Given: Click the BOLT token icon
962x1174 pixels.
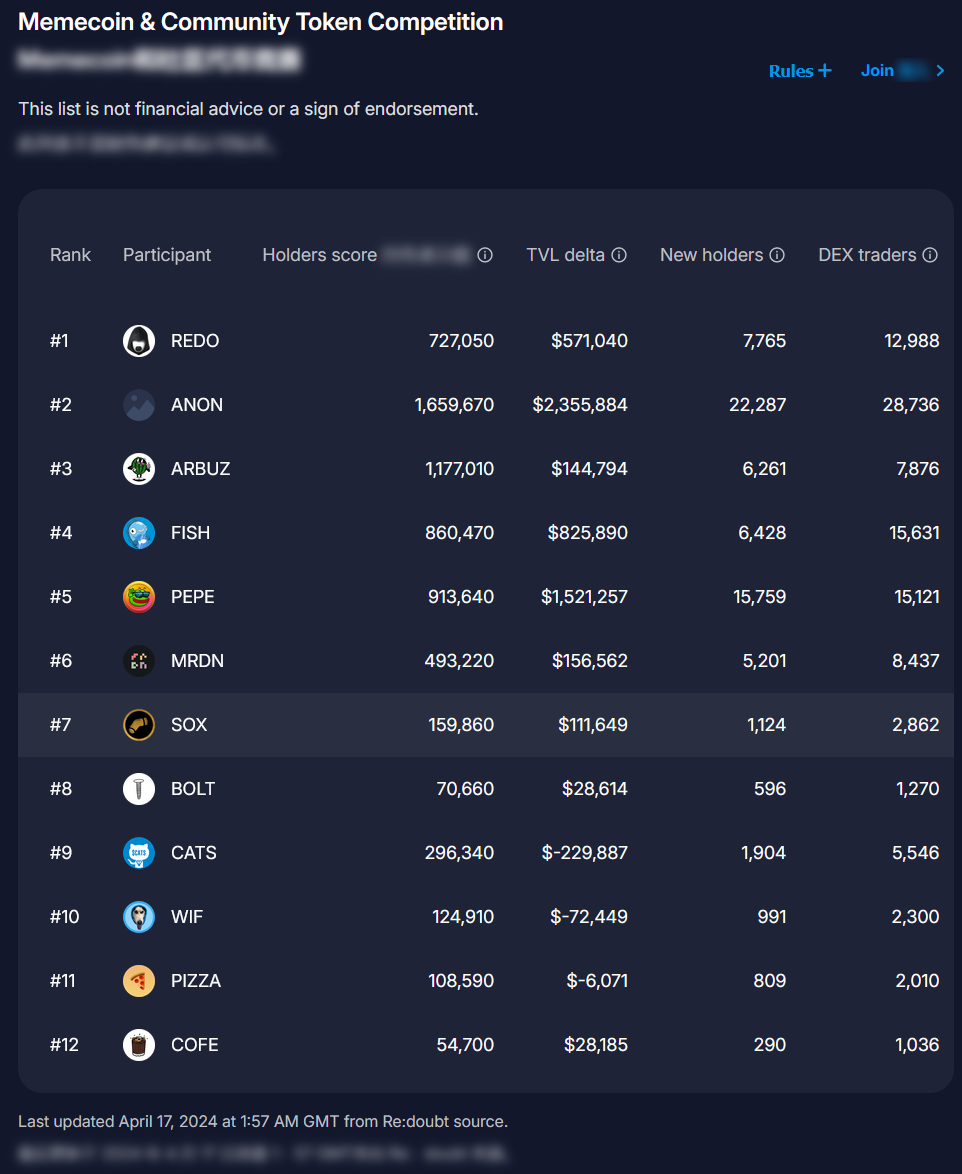Looking at the screenshot, I should coord(139,789).
